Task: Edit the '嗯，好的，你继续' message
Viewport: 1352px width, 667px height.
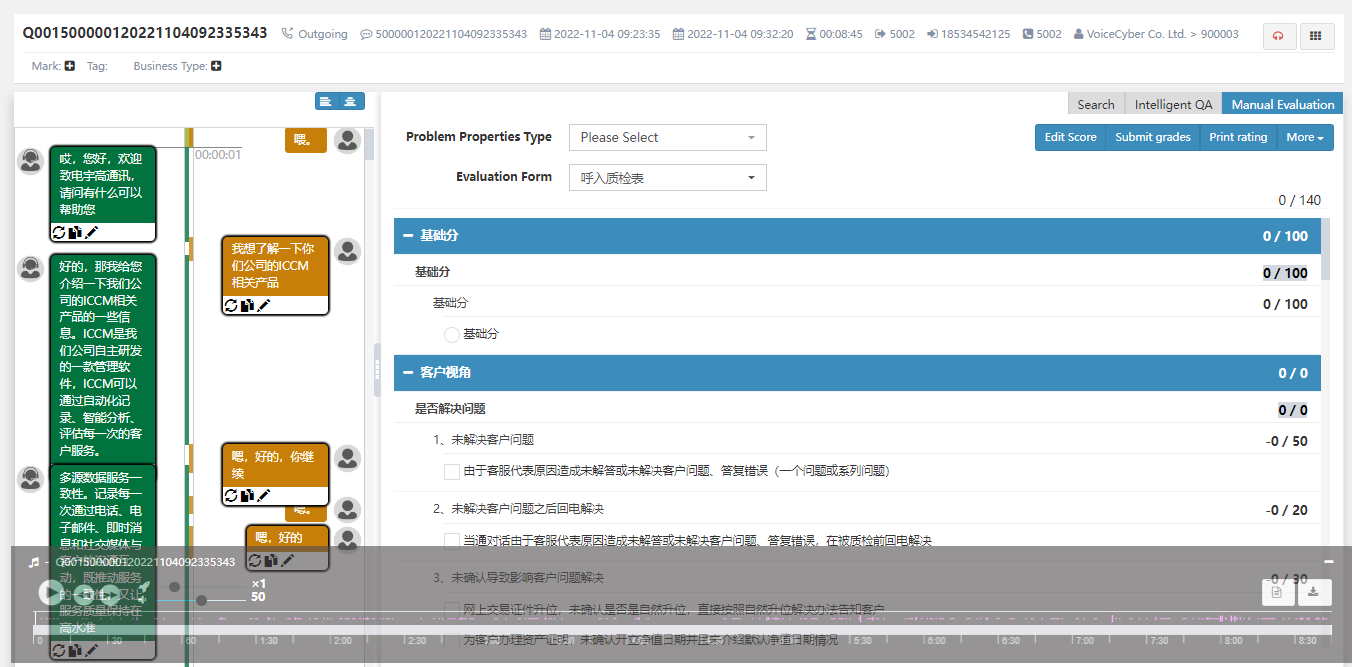Action: click(264, 495)
